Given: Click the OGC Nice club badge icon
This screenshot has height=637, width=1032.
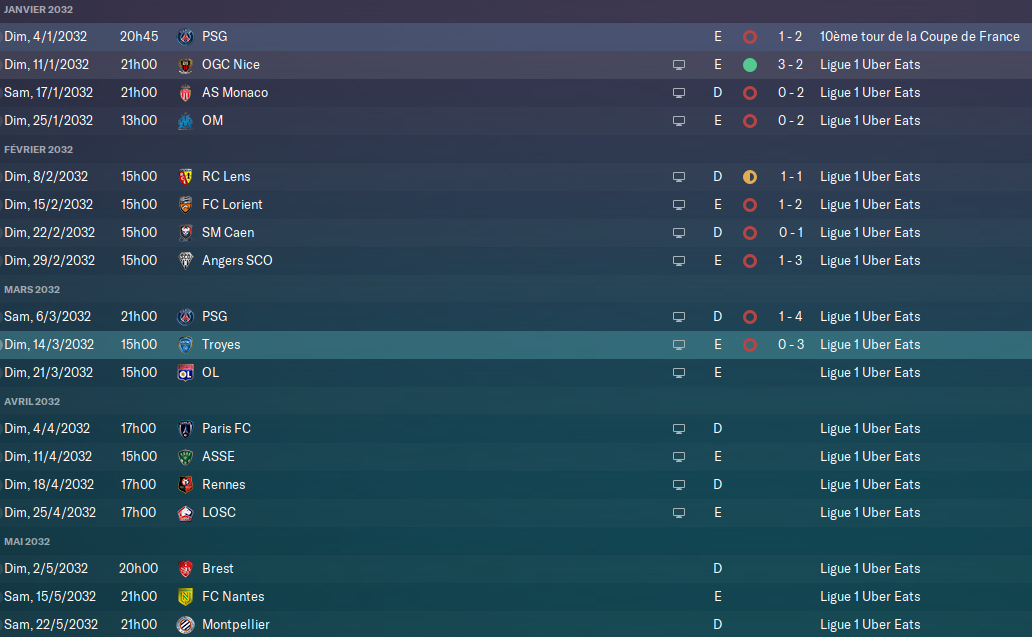Looking at the screenshot, I should [184, 65].
